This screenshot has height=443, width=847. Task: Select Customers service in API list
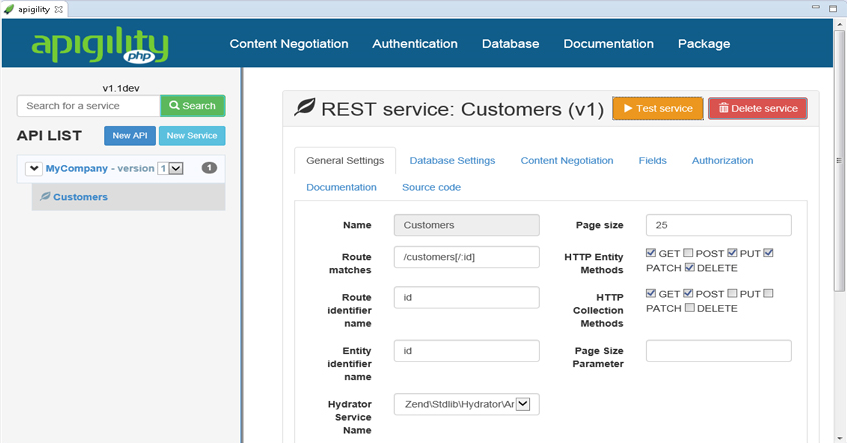(x=129, y=197)
